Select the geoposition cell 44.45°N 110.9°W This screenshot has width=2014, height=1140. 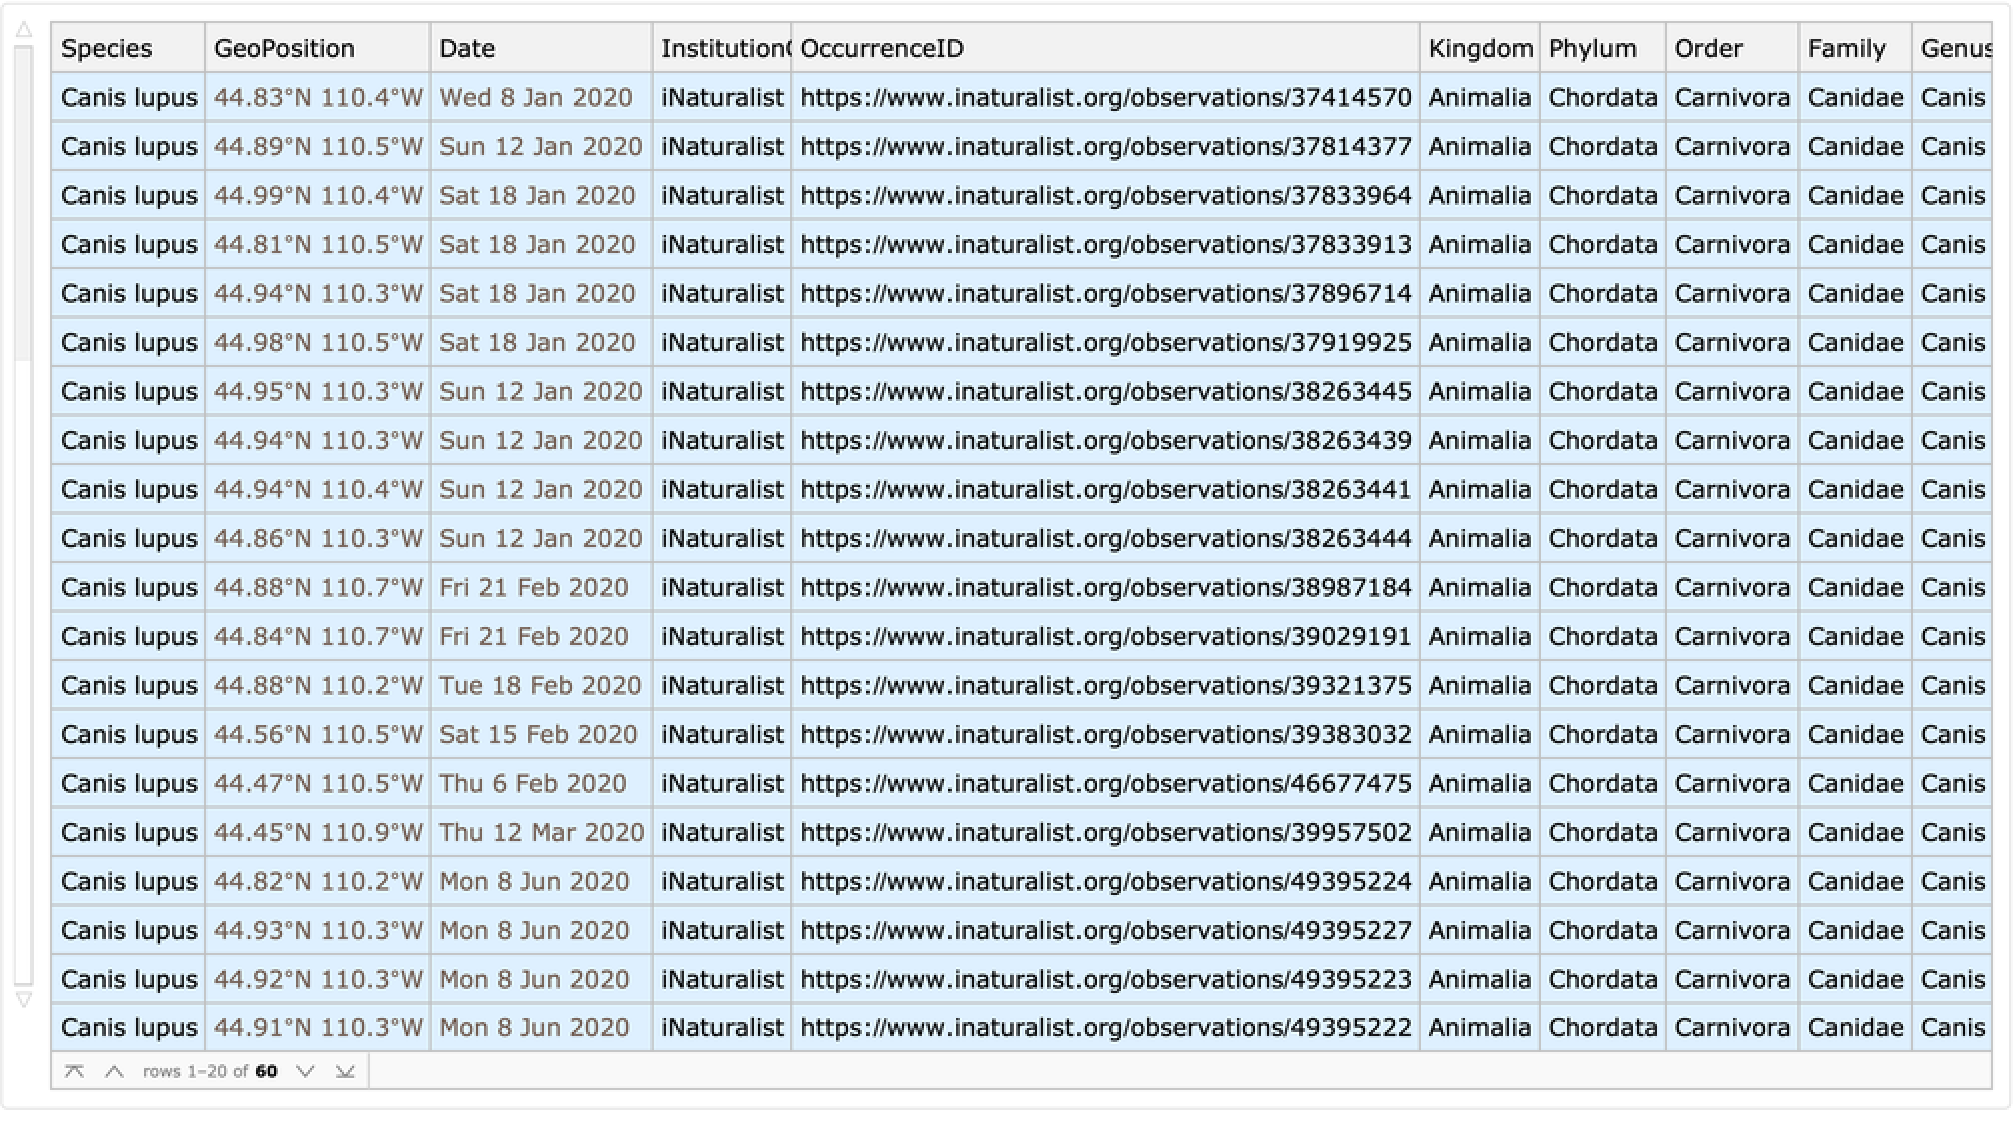tap(318, 833)
